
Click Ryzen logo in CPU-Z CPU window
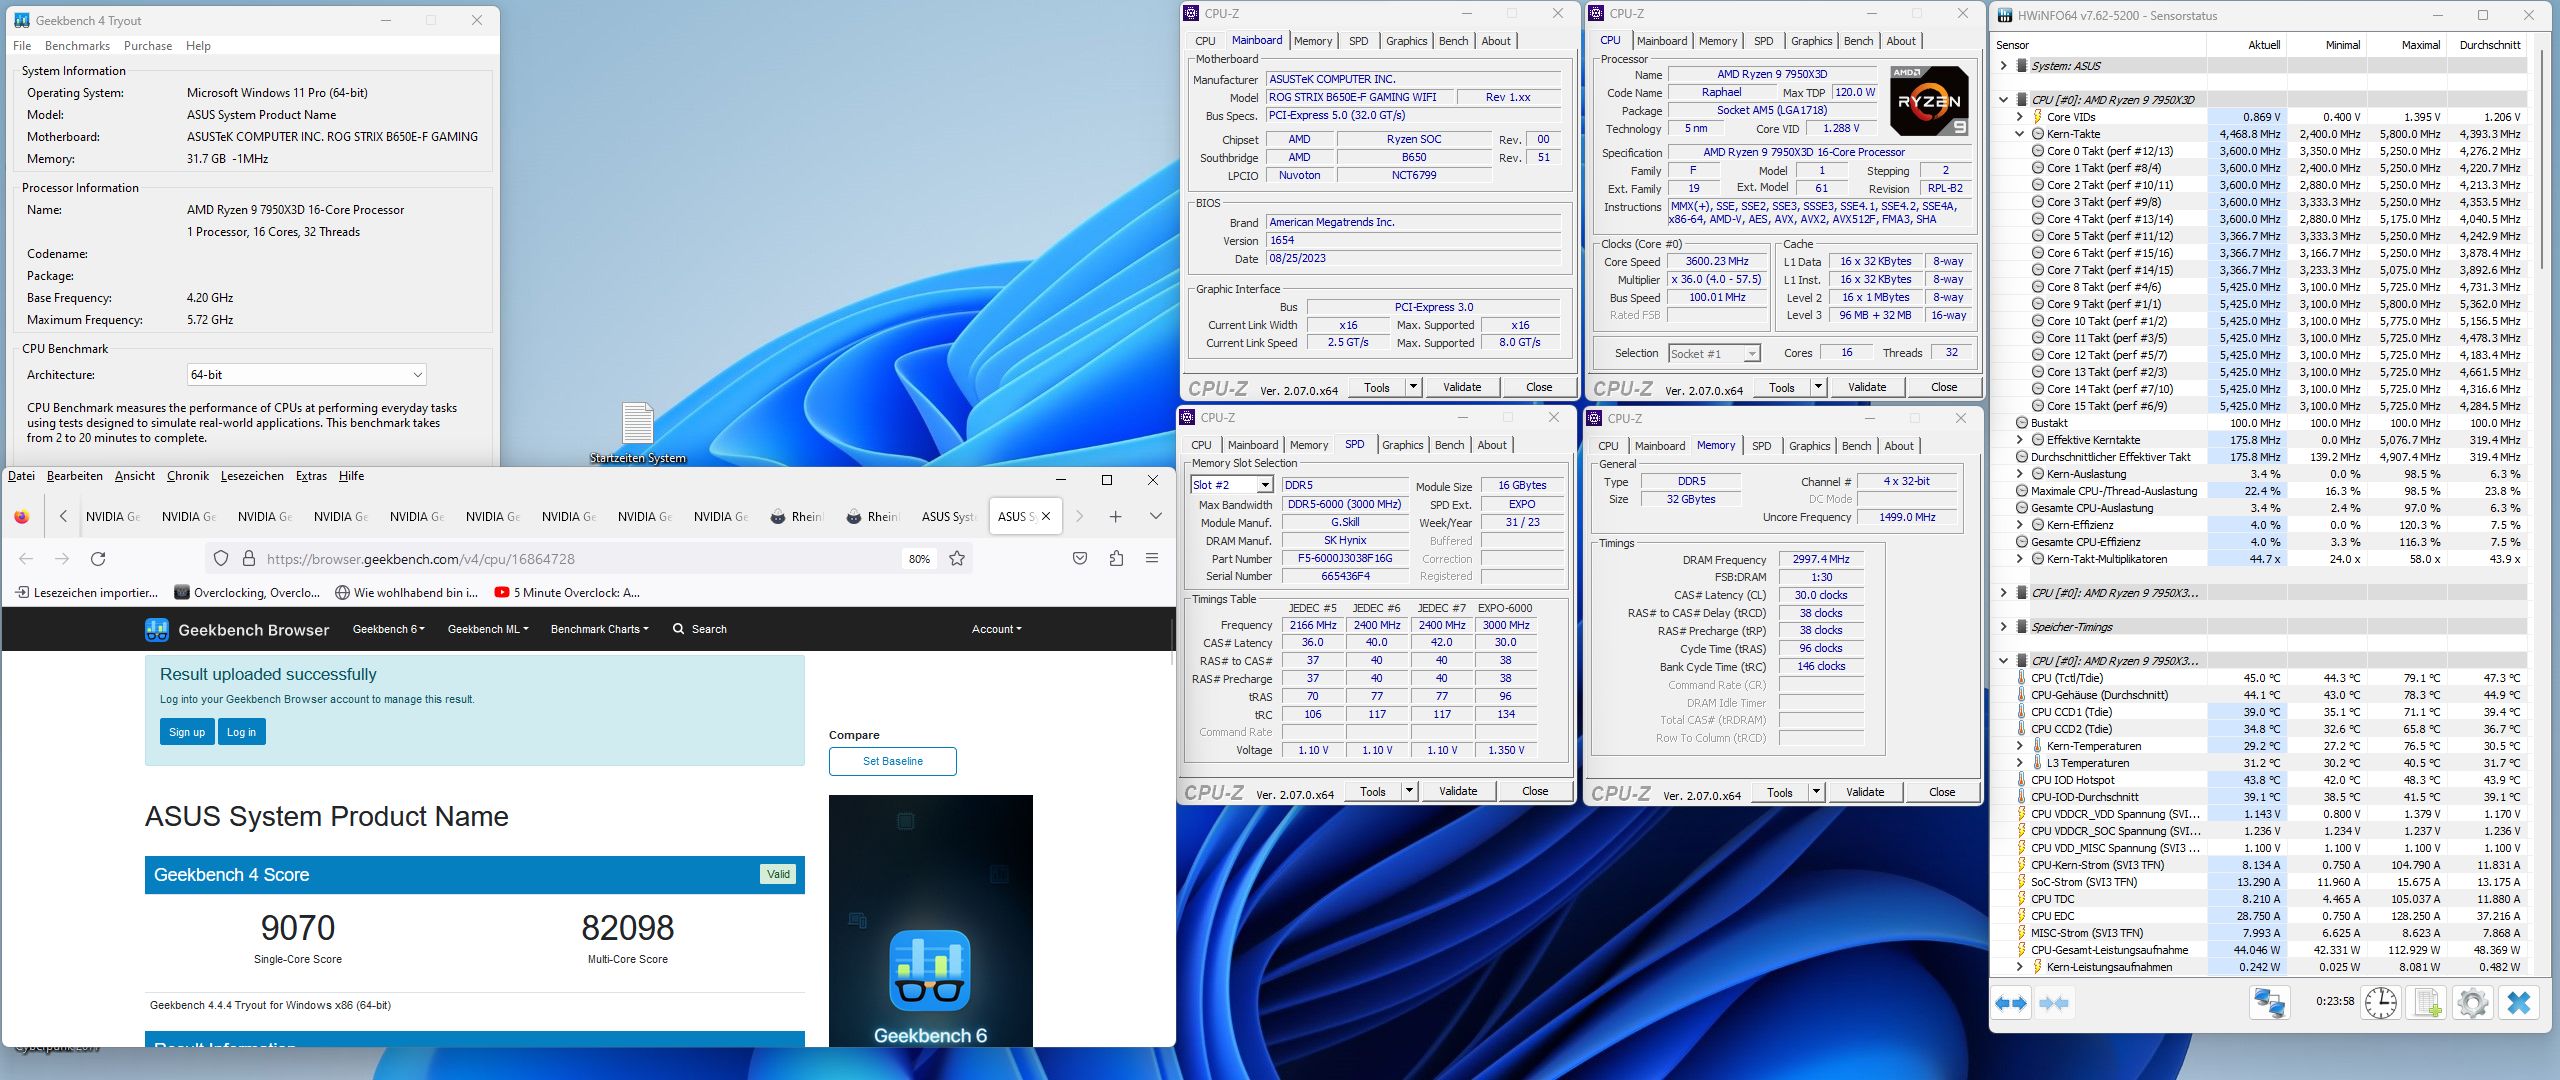tap(1930, 101)
